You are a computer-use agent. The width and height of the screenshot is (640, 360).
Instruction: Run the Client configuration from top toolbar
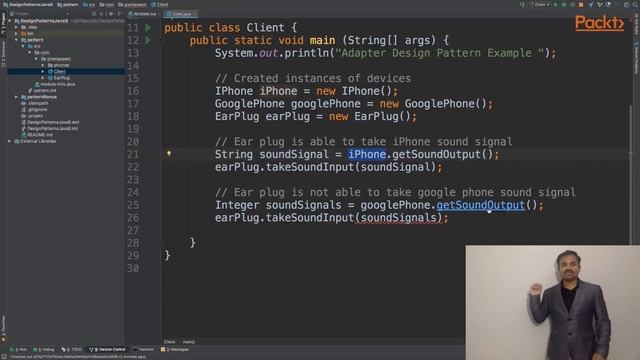pos(556,4)
